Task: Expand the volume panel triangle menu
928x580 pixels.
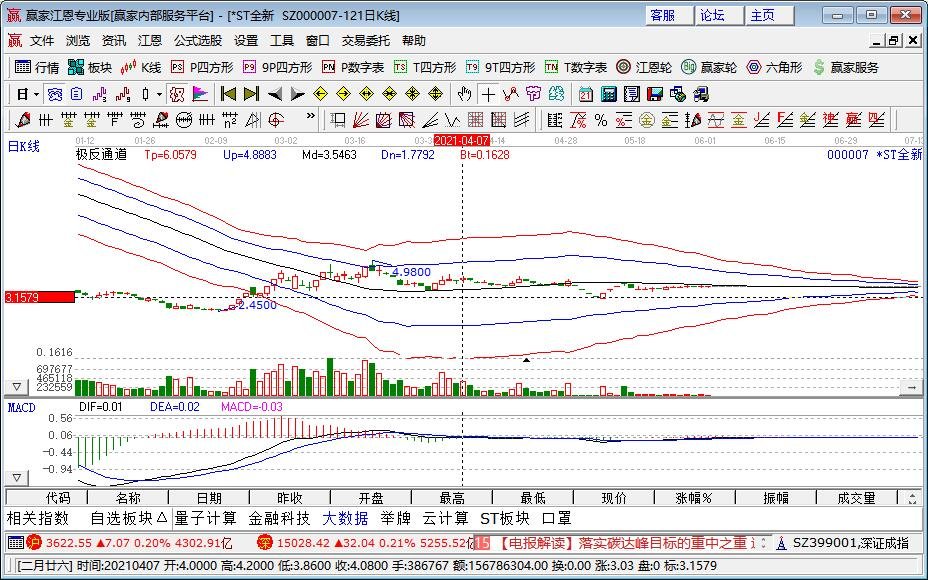Action: pyautogui.click(x=17, y=387)
